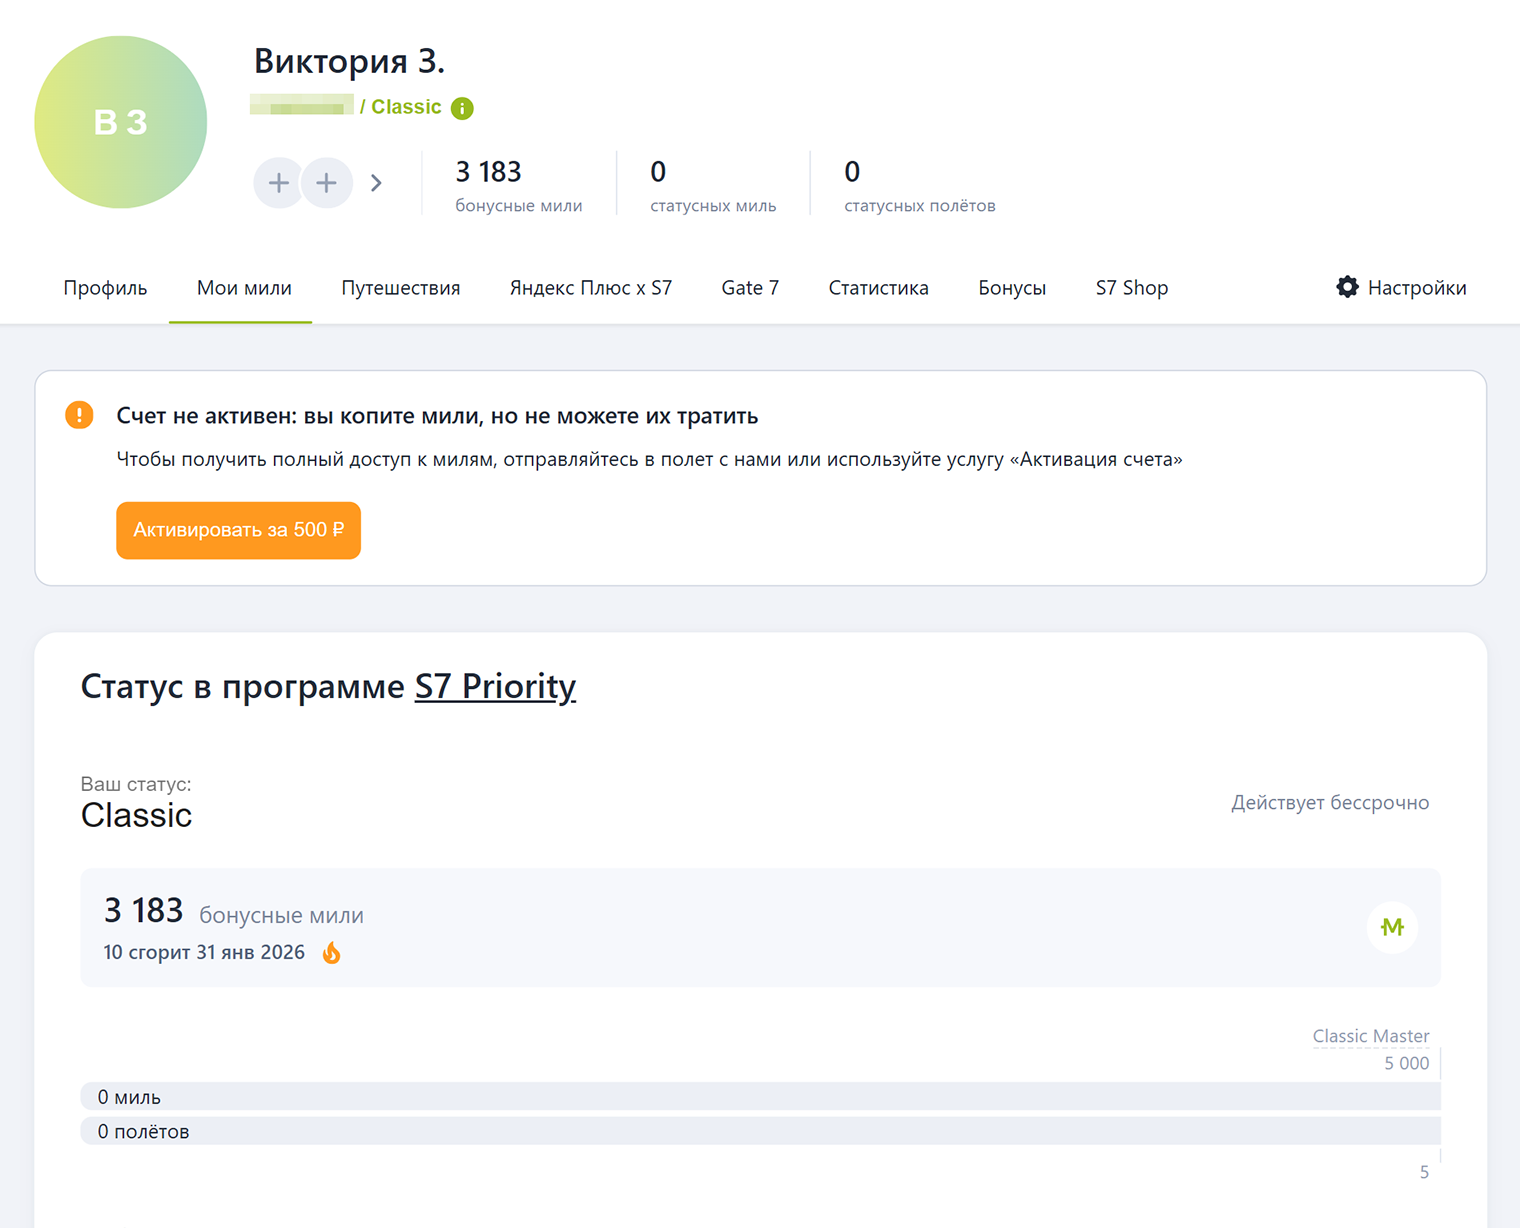
Task: Select the Статистика tab
Action: (878, 288)
